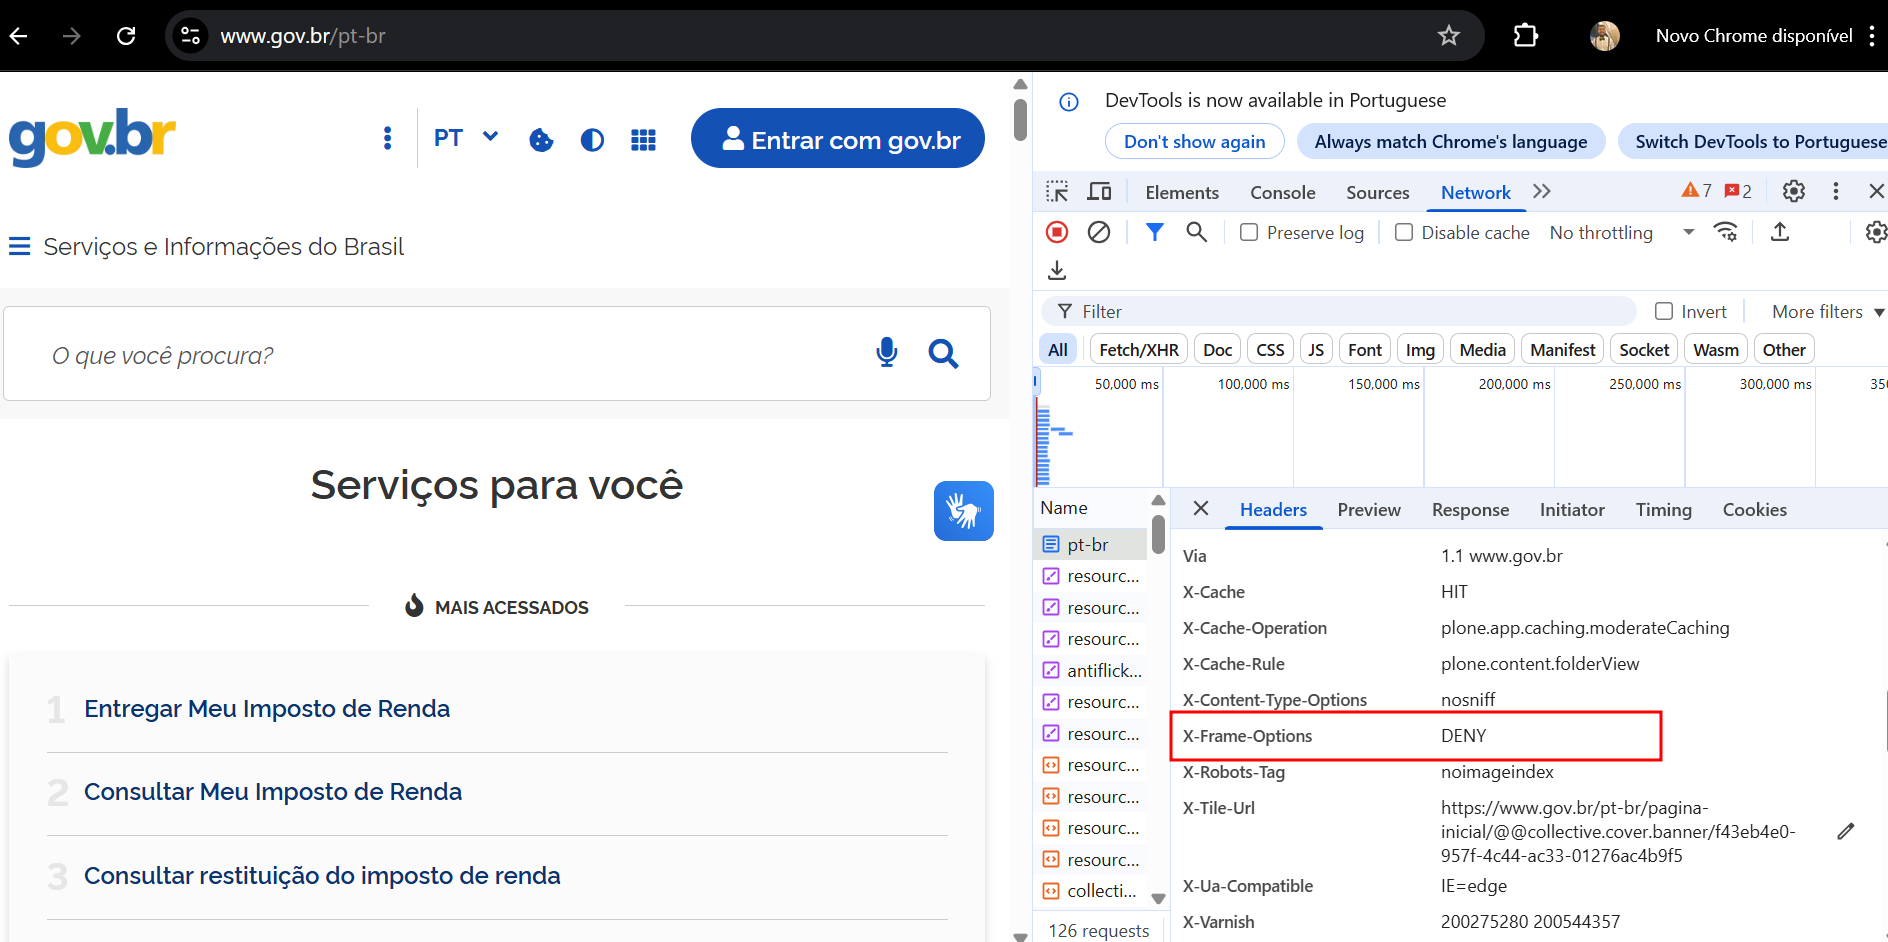Open network conditions wifi icon
Image resolution: width=1888 pixels, height=942 pixels.
pos(1726,232)
